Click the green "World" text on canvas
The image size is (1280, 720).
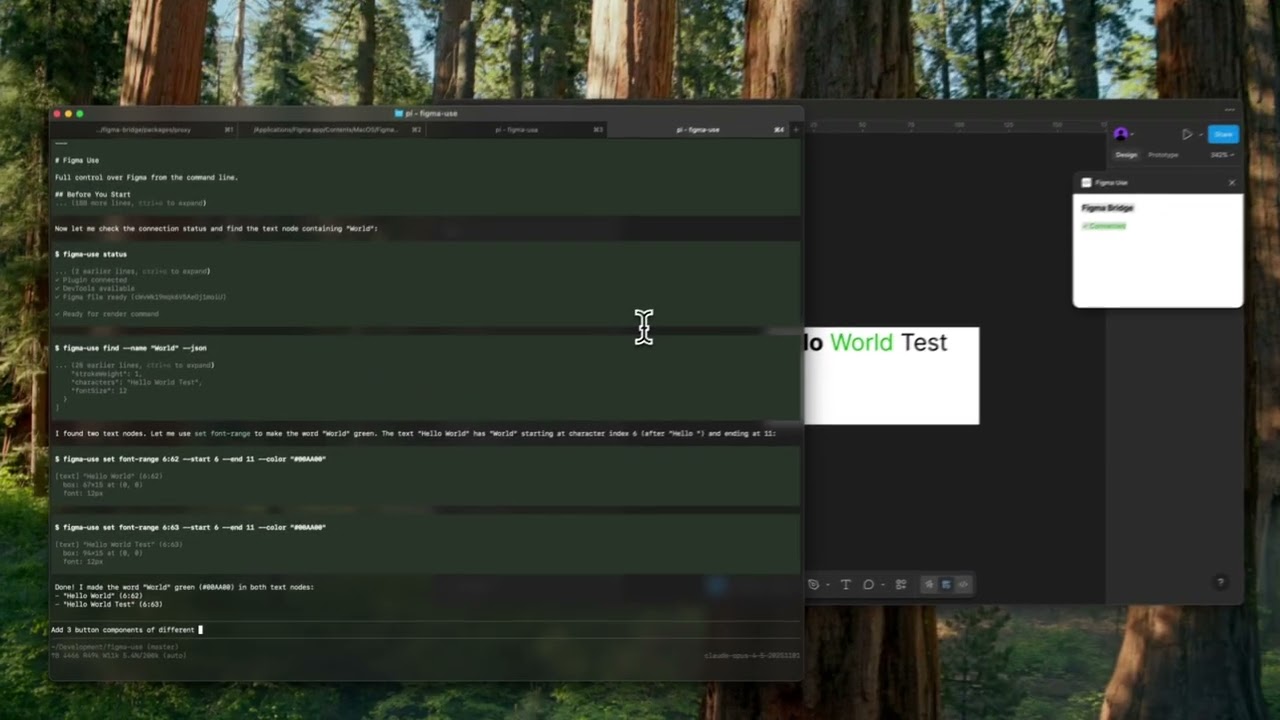coord(861,343)
